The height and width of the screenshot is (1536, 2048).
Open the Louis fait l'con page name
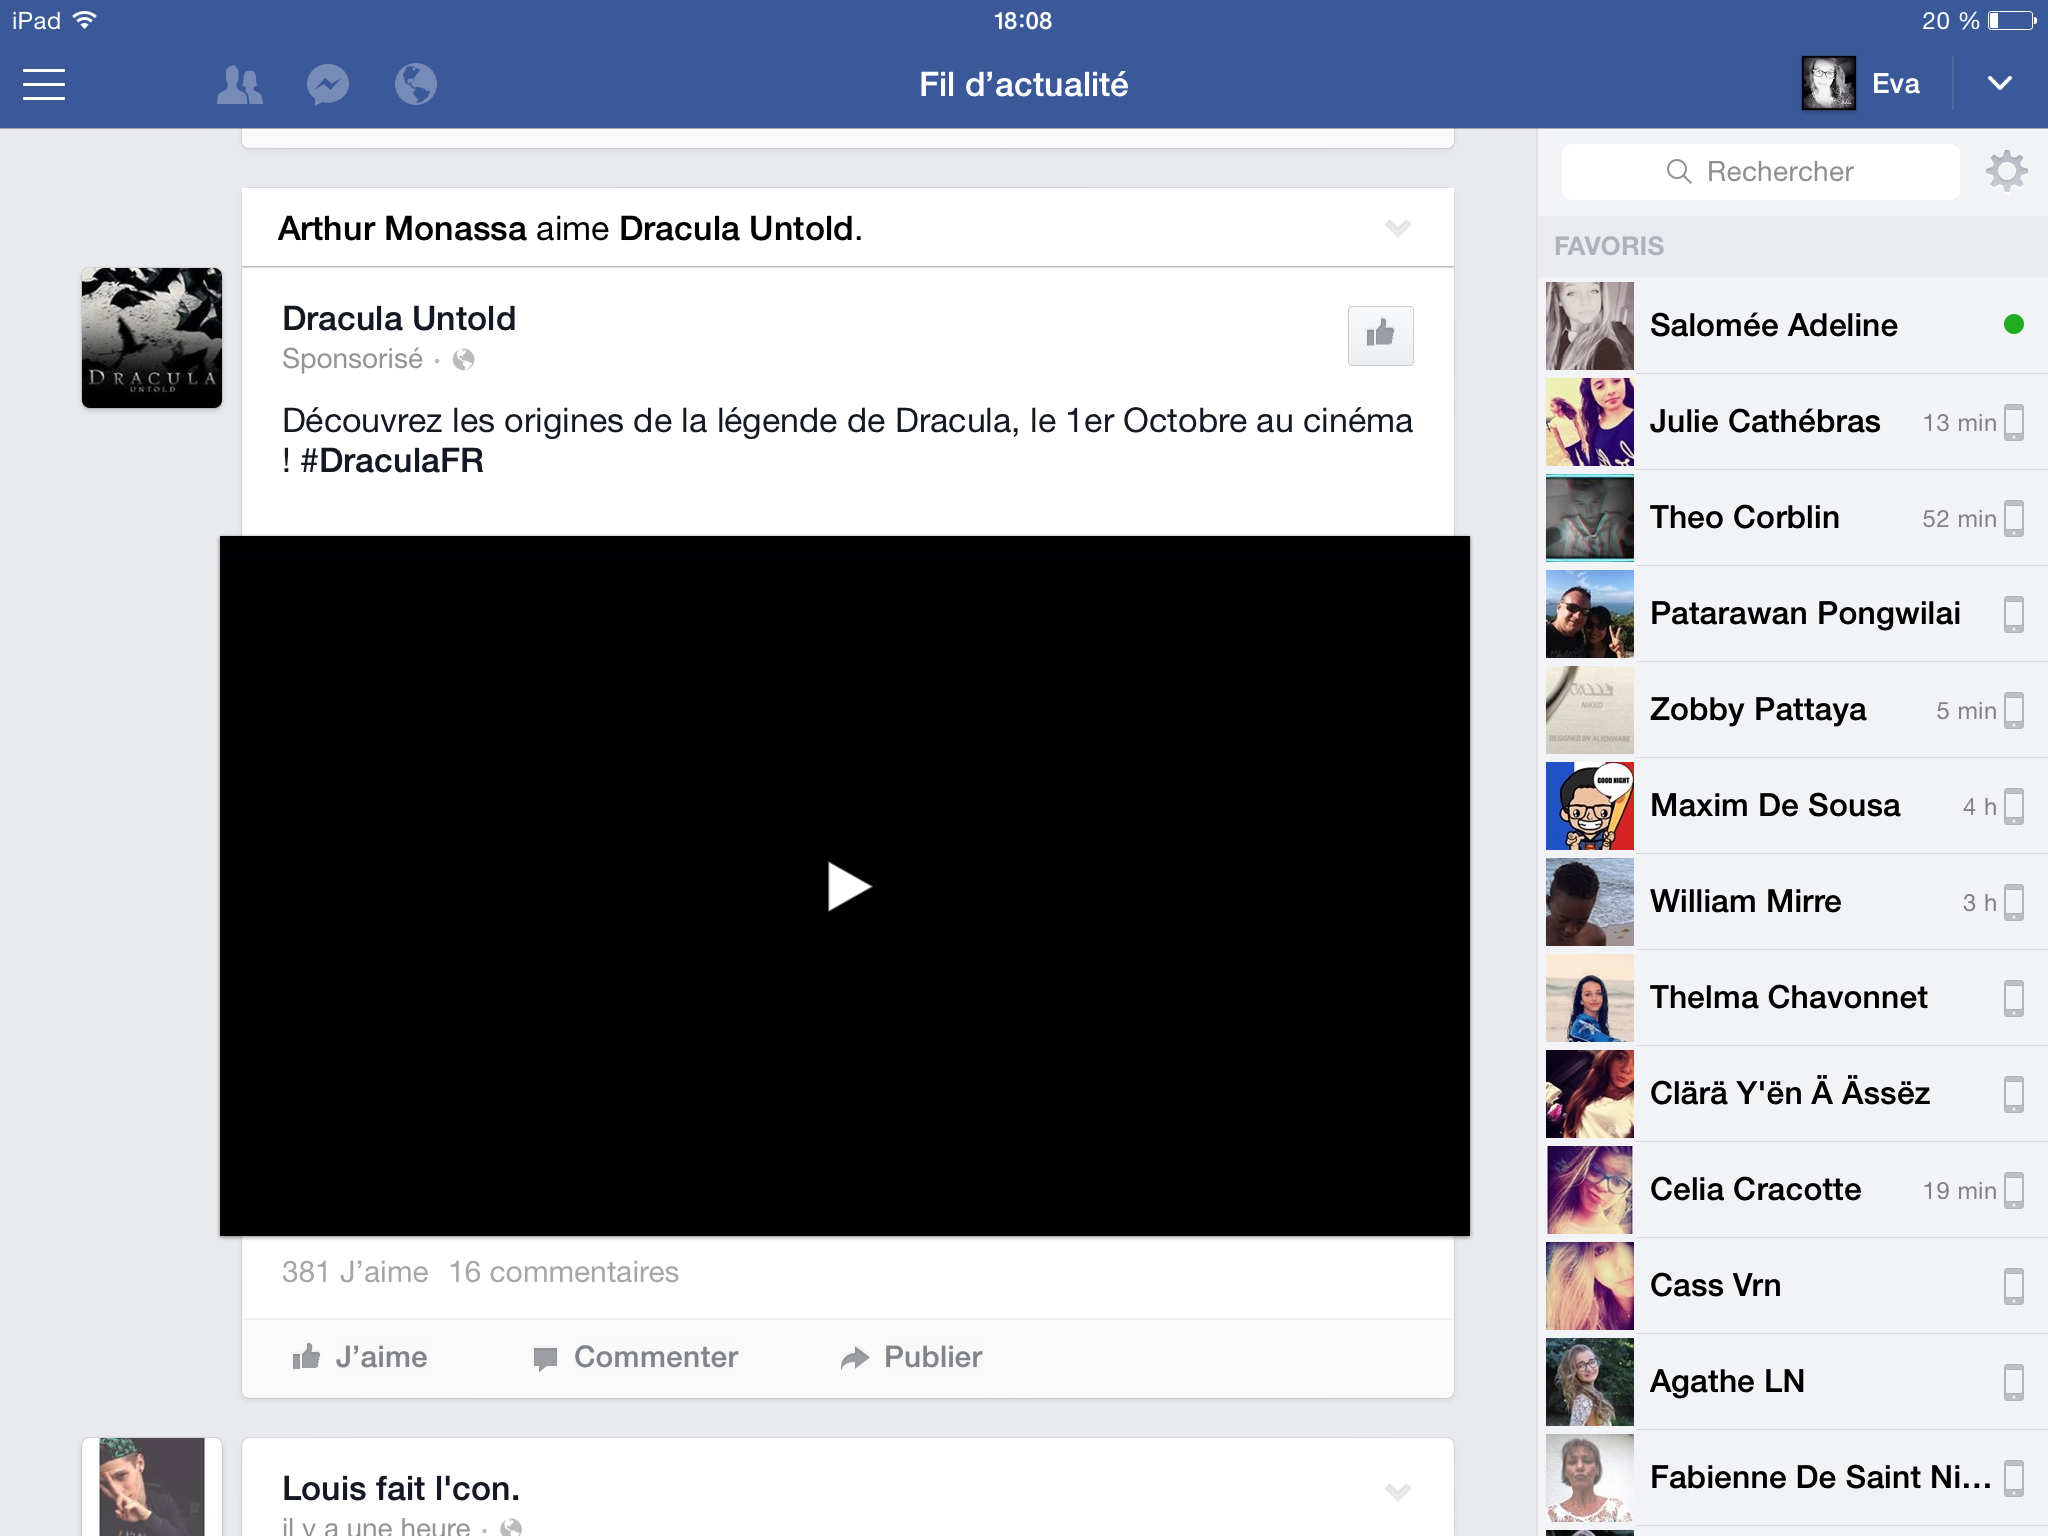[401, 1489]
